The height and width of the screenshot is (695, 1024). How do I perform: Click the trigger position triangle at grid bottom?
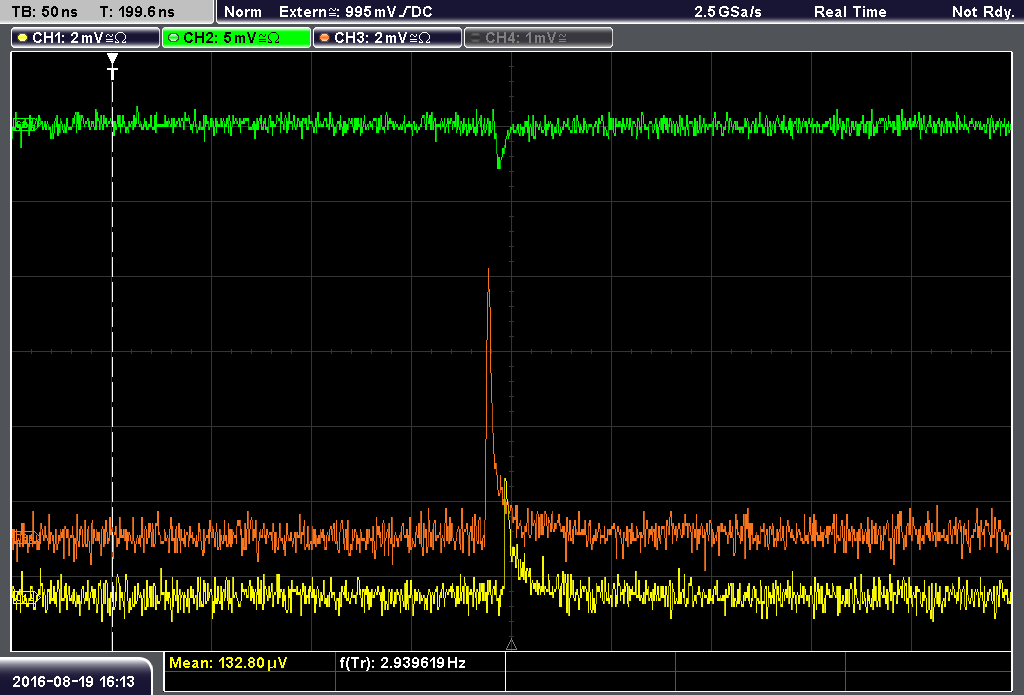[x=511, y=645]
